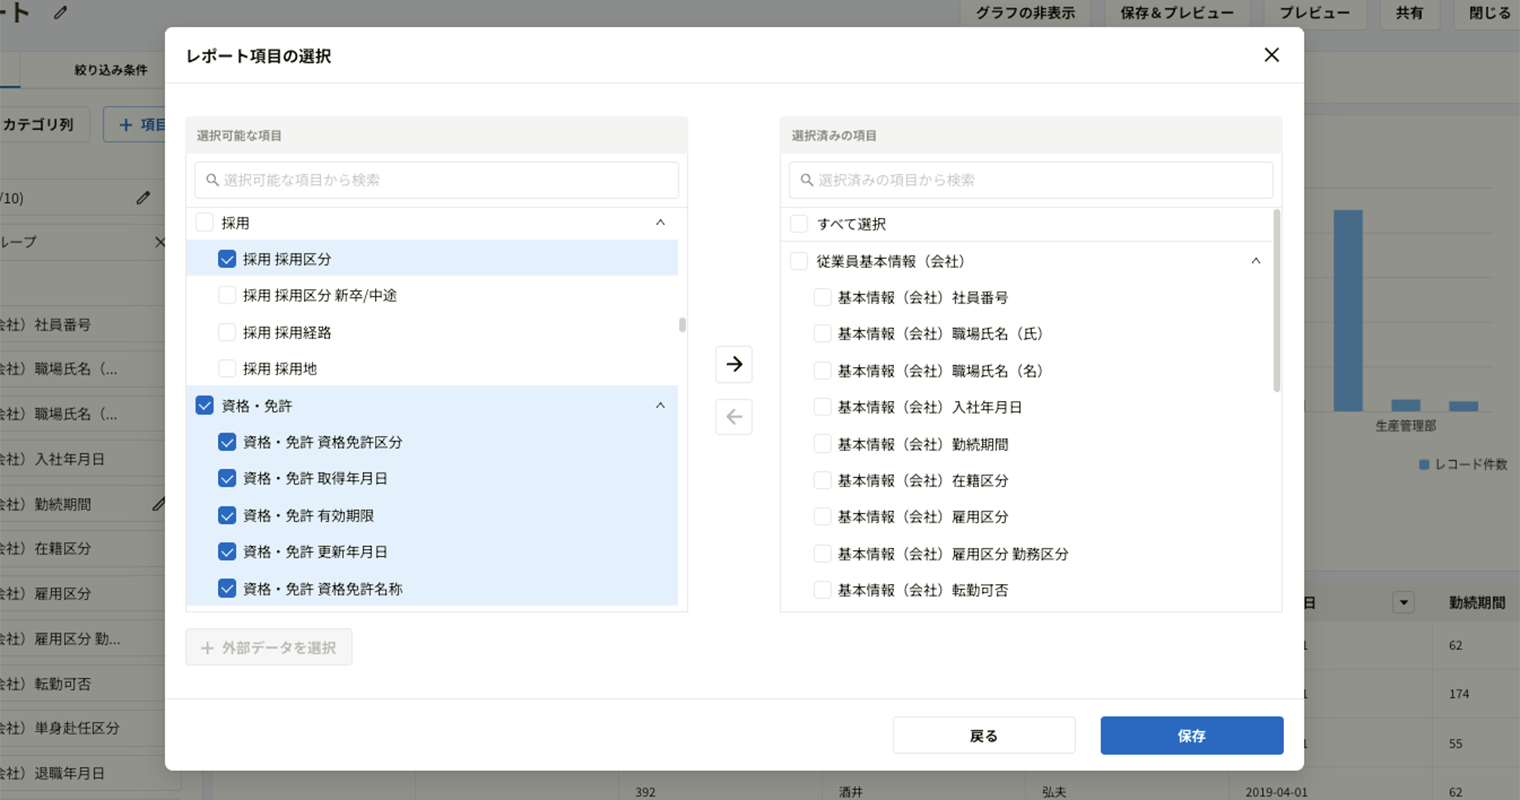Collapse the 採用 category chevron
This screenshot has width=1520, height=800.
(660, 222)
